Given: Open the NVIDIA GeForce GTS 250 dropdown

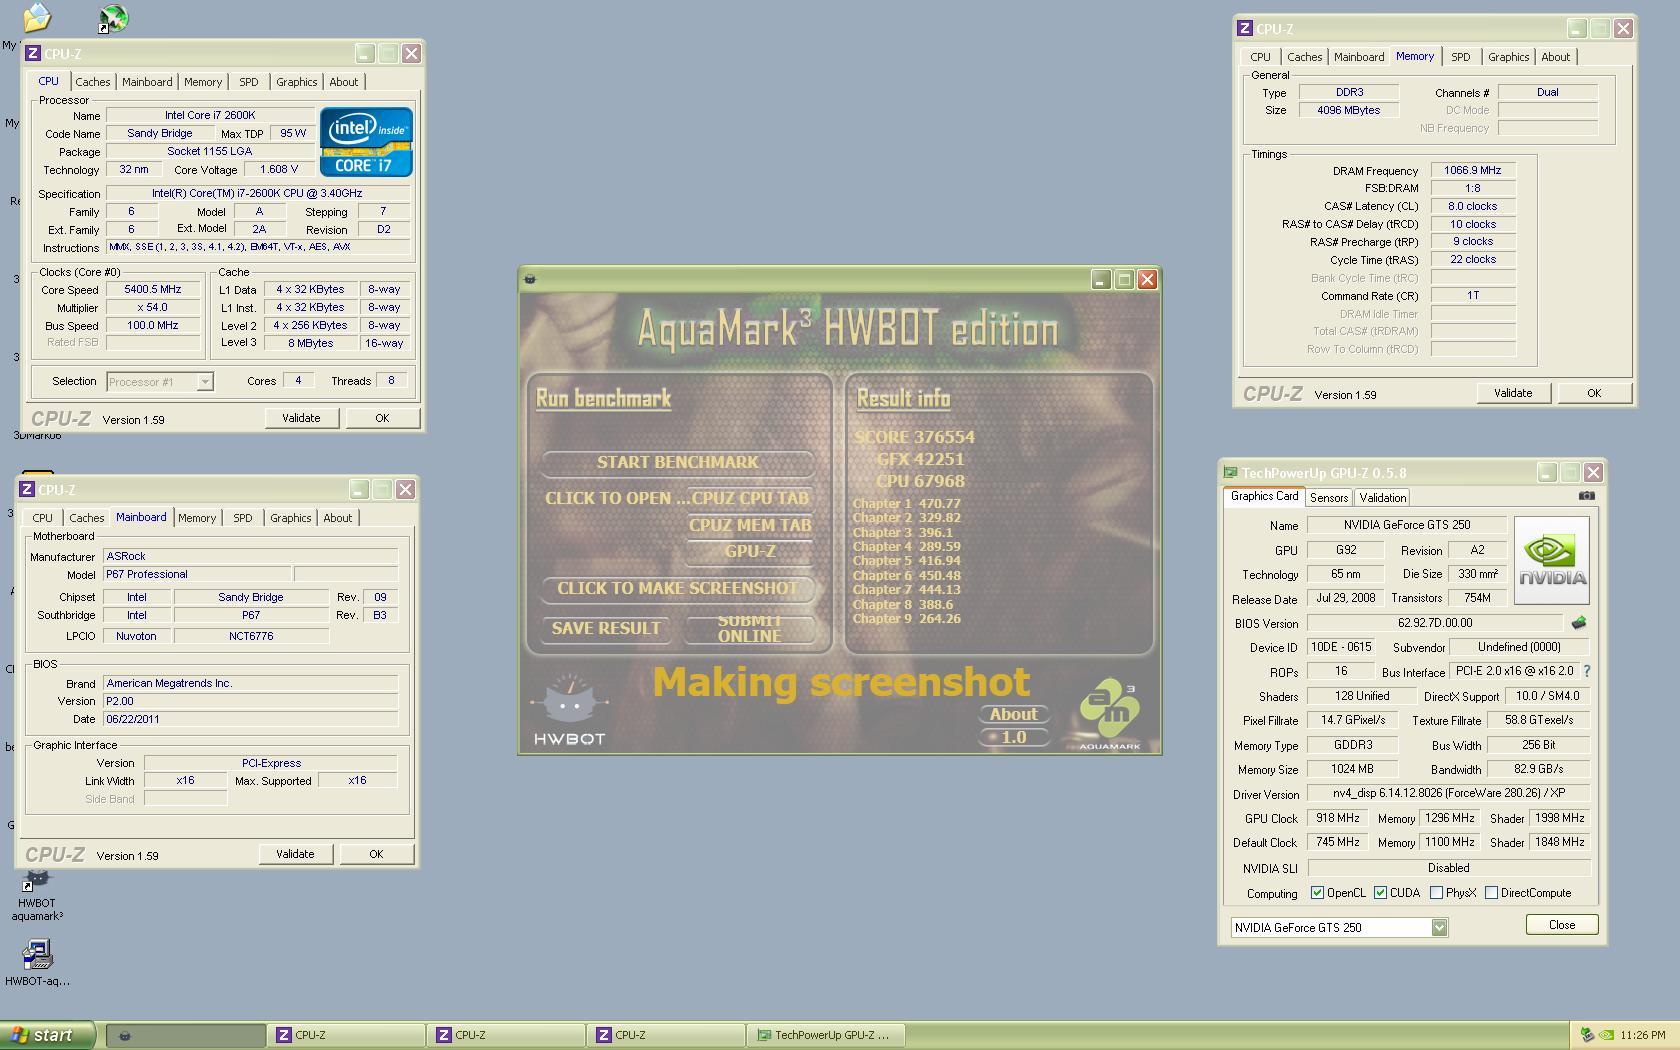Looking at the screenshot, I should click(1439, 927).
